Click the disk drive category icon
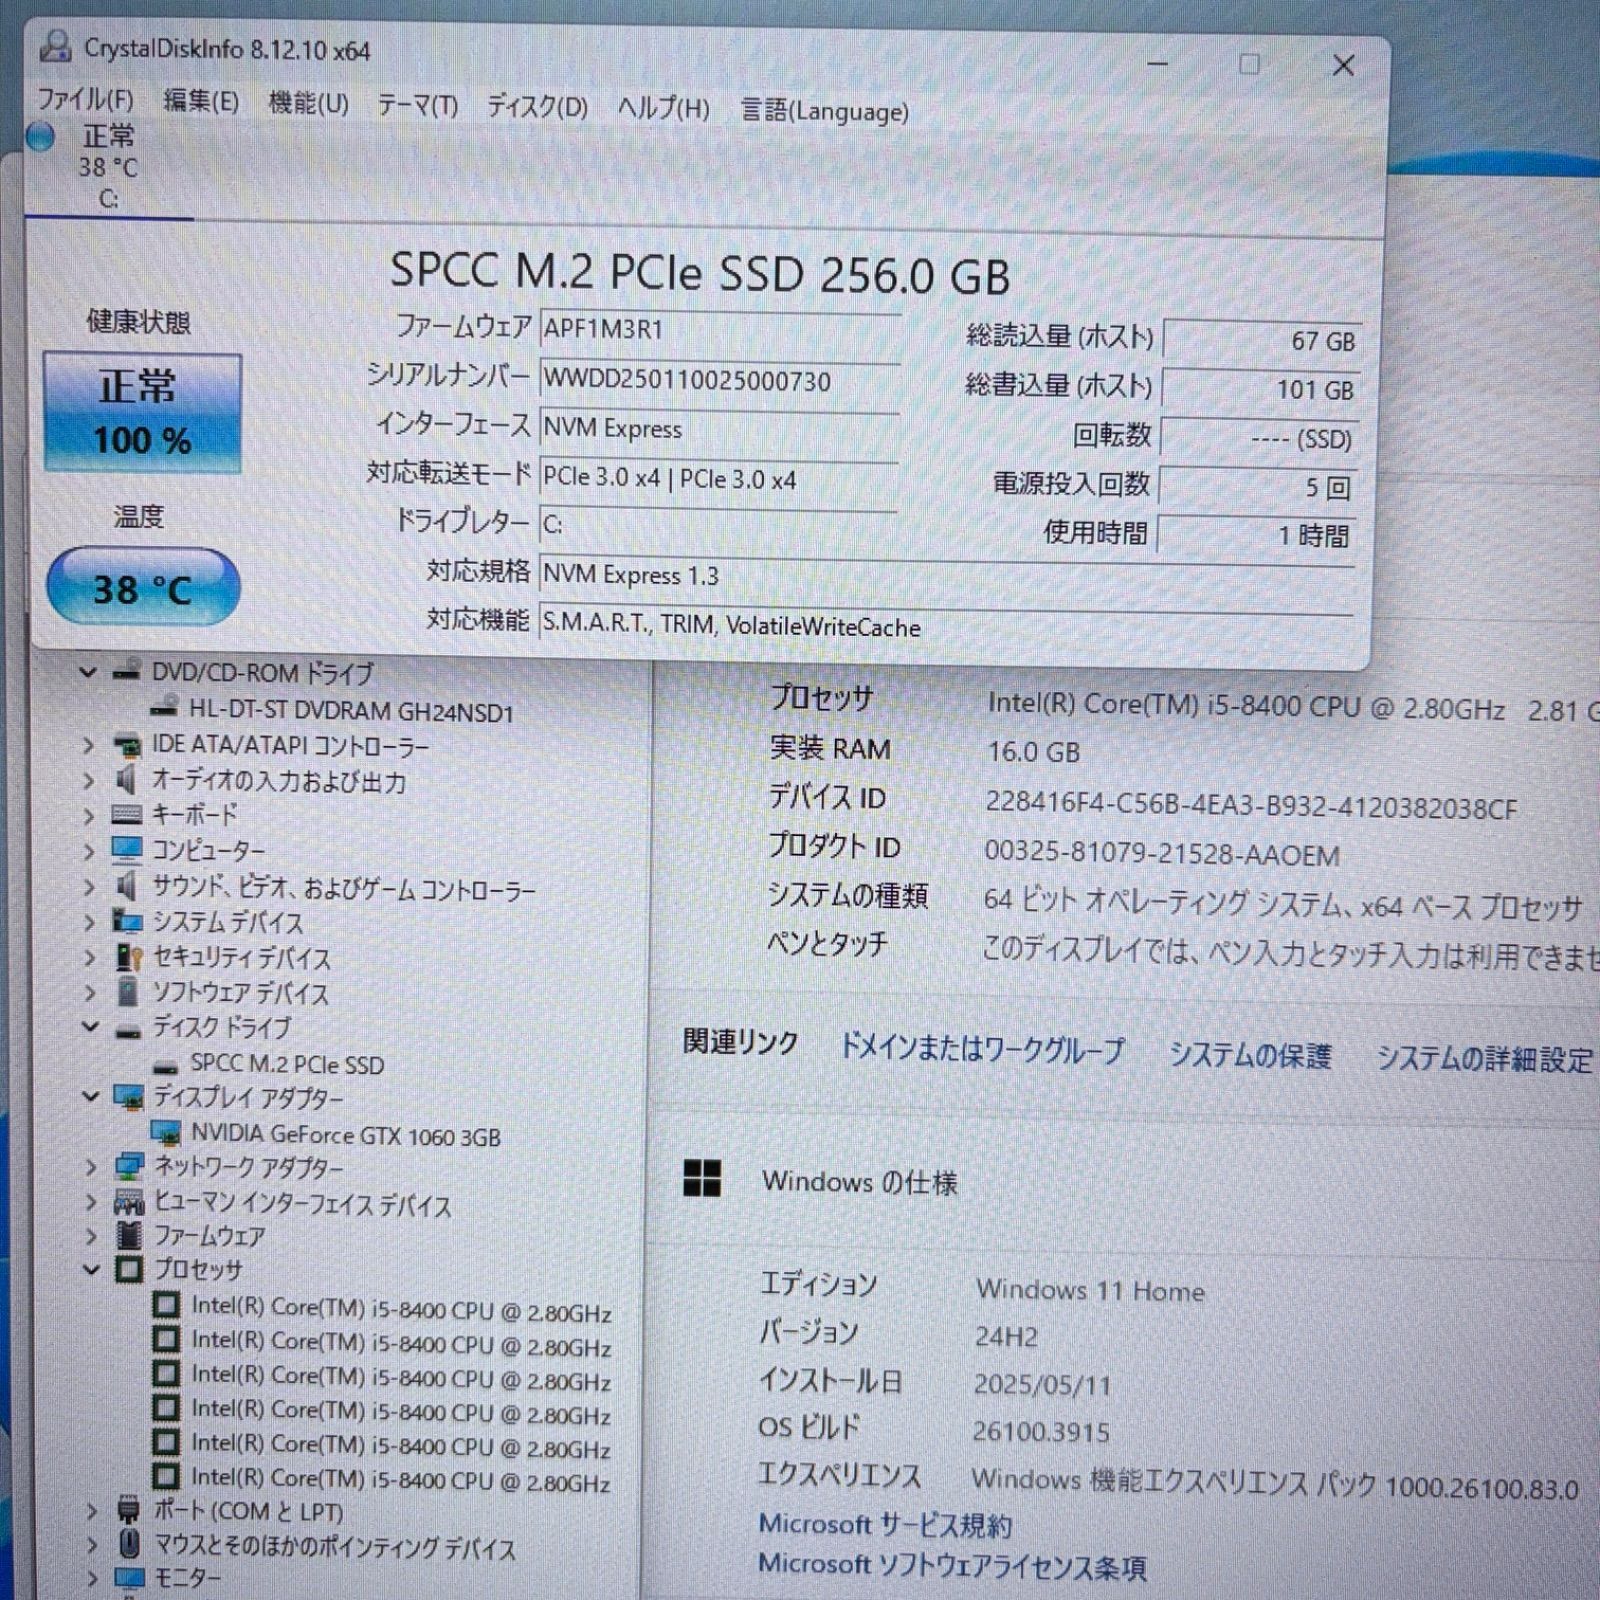 point(128,1030)
